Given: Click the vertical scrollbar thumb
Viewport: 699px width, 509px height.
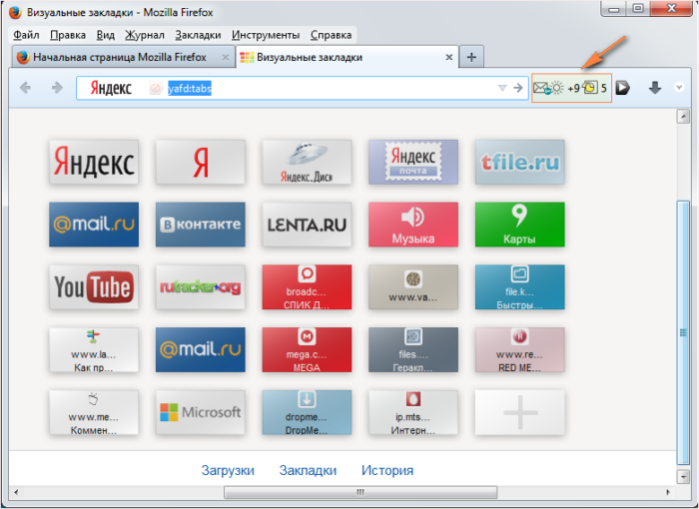Looking at the screenshot, I should tap(683, 332).
